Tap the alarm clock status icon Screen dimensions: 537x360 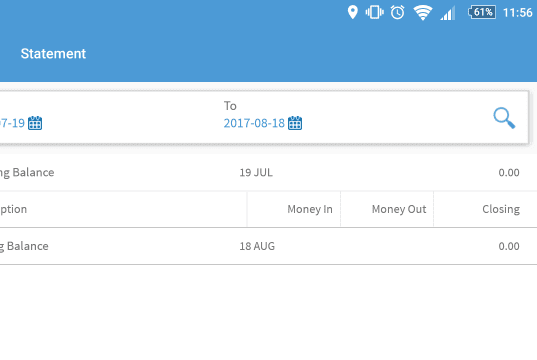tap(397, 12)
